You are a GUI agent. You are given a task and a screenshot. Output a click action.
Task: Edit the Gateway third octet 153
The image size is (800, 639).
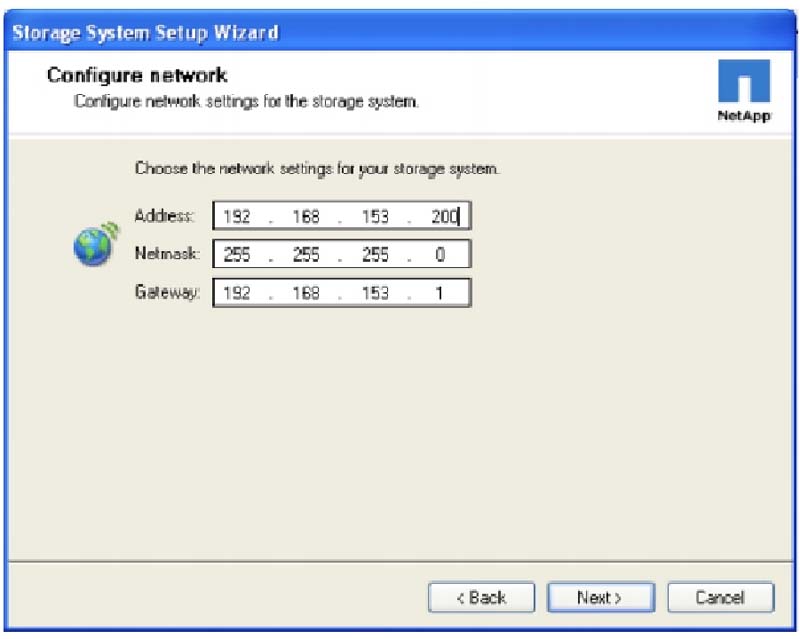pos(375,293)
